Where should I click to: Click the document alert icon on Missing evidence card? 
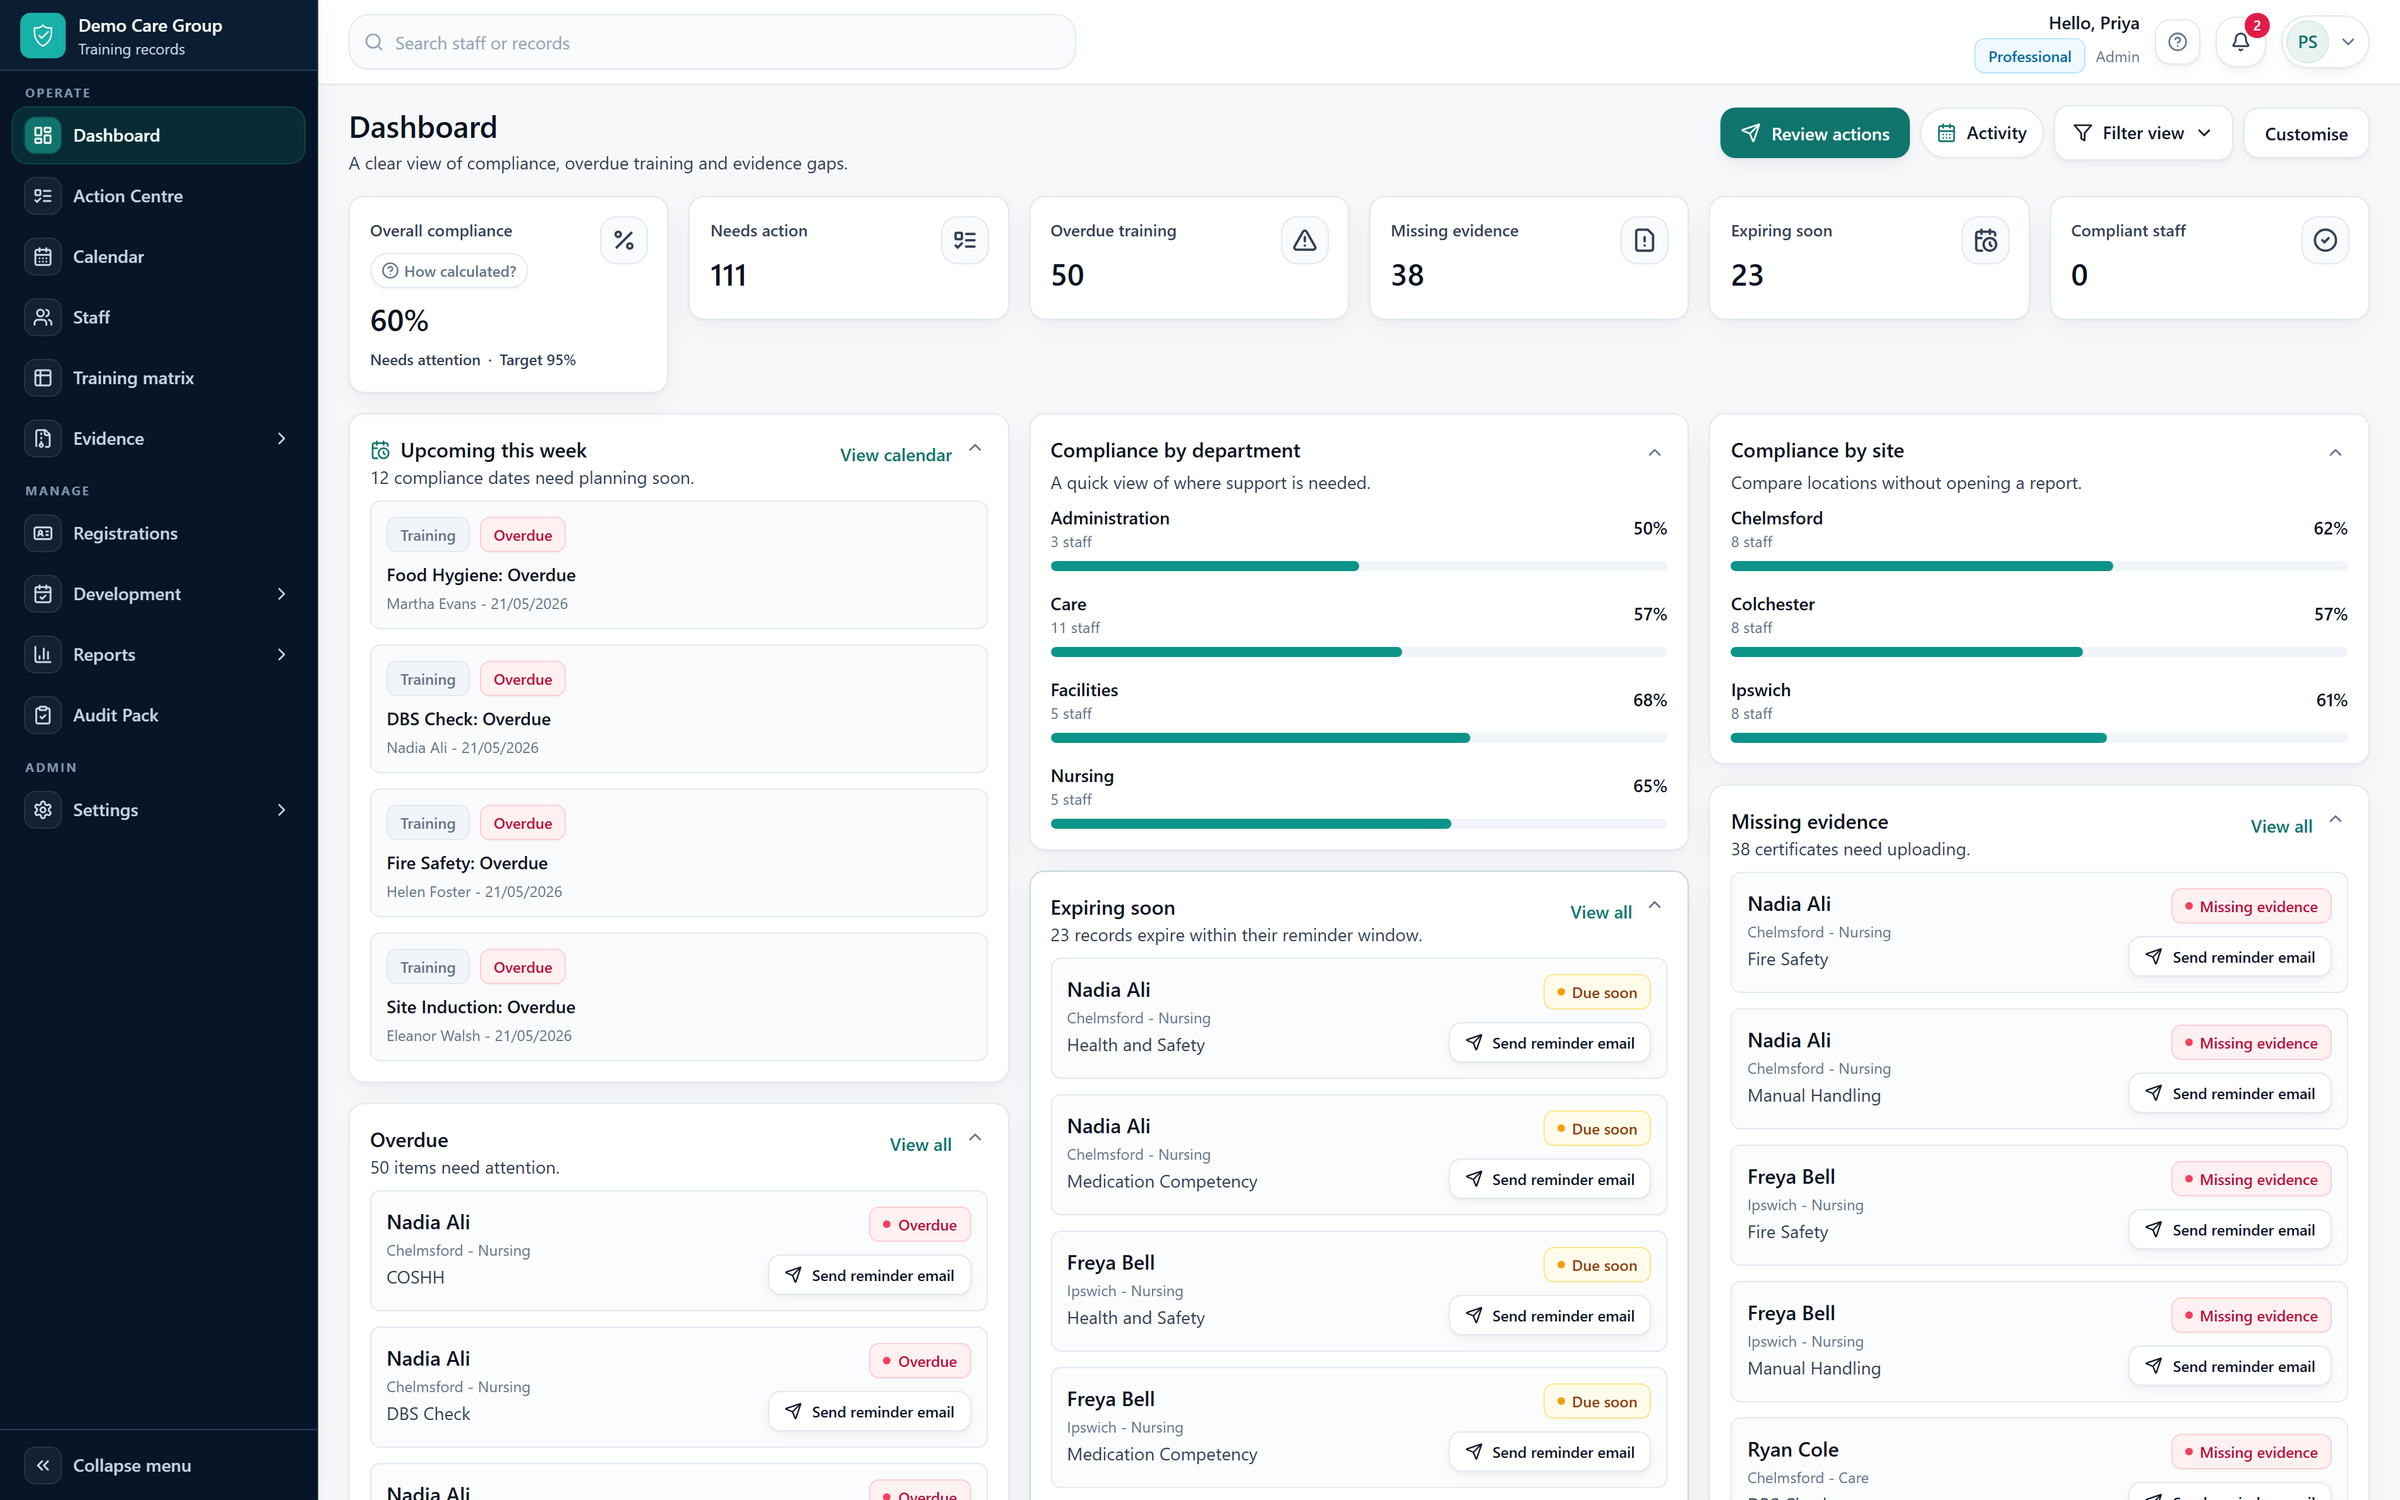coord(1644,240)
